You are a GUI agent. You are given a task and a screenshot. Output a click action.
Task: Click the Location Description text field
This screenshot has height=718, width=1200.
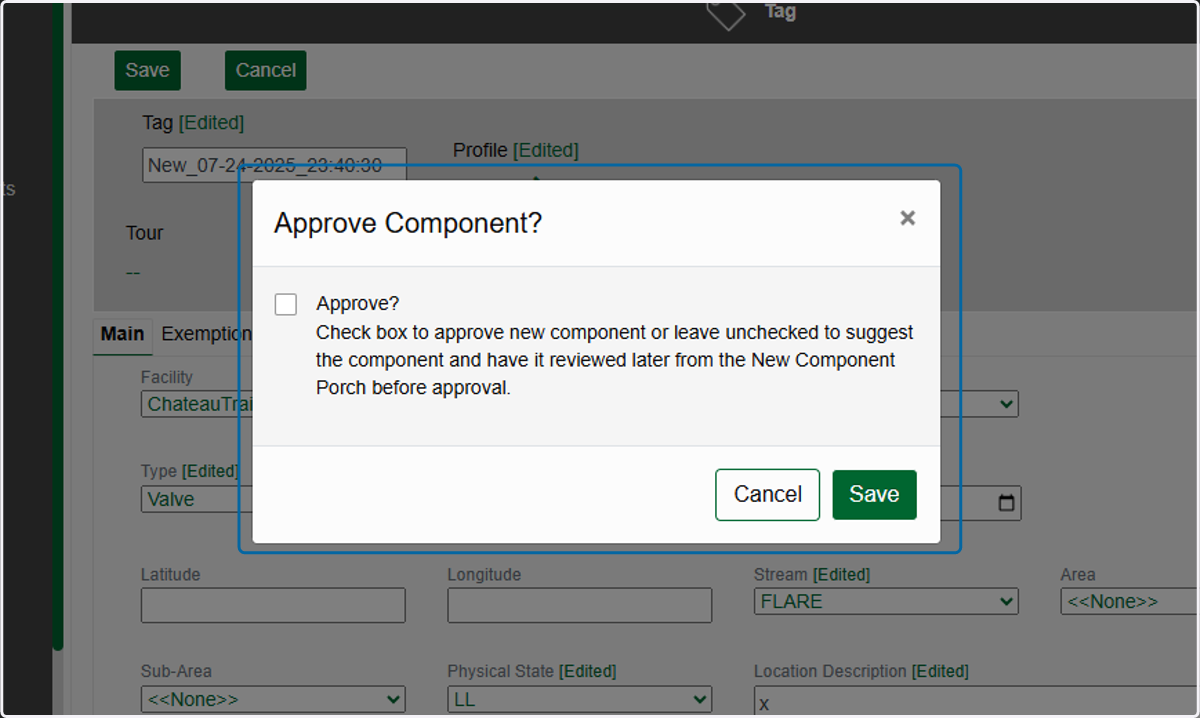coord(977,702)
